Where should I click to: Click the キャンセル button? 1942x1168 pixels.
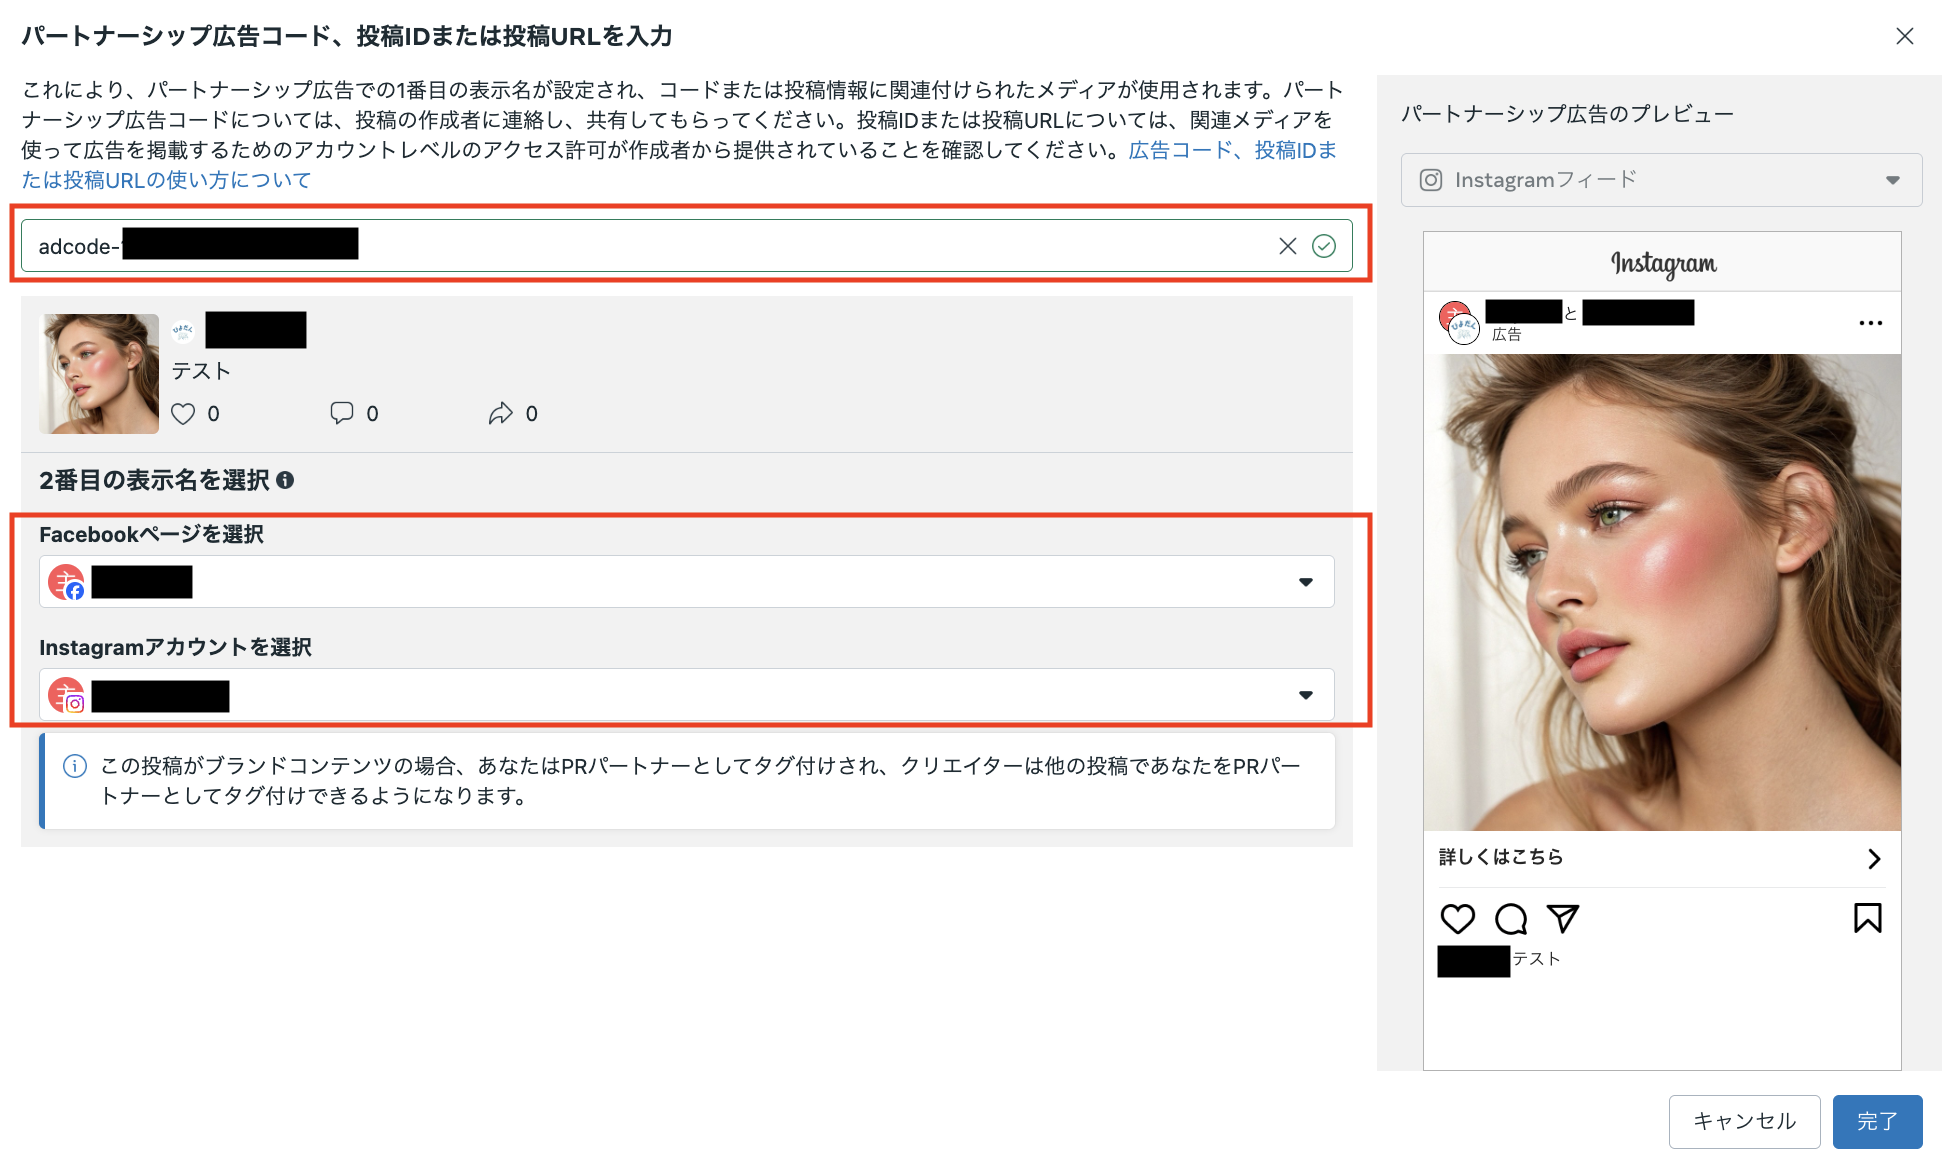click(1744, 1121)
